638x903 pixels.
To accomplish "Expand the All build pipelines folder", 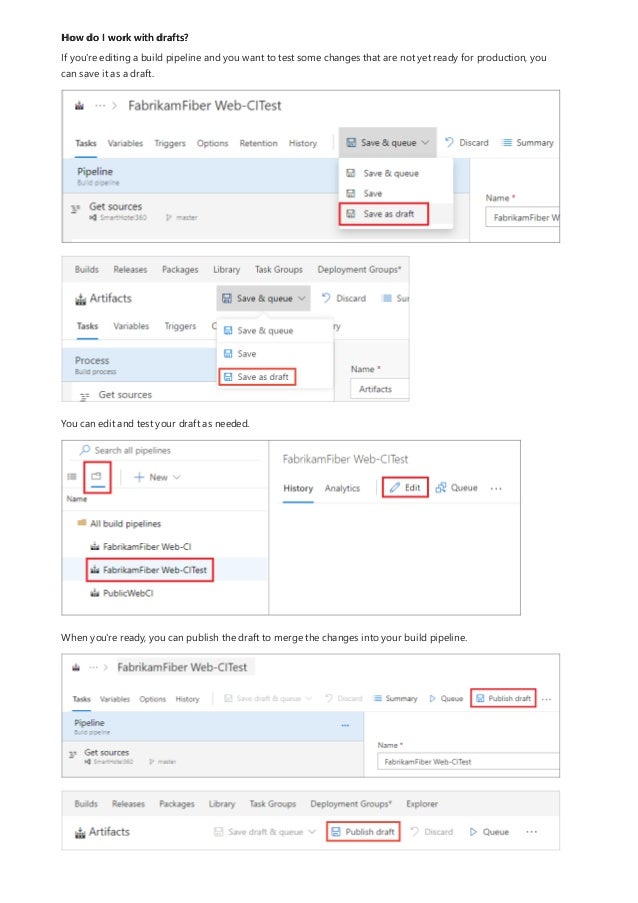I will point(119,523).
